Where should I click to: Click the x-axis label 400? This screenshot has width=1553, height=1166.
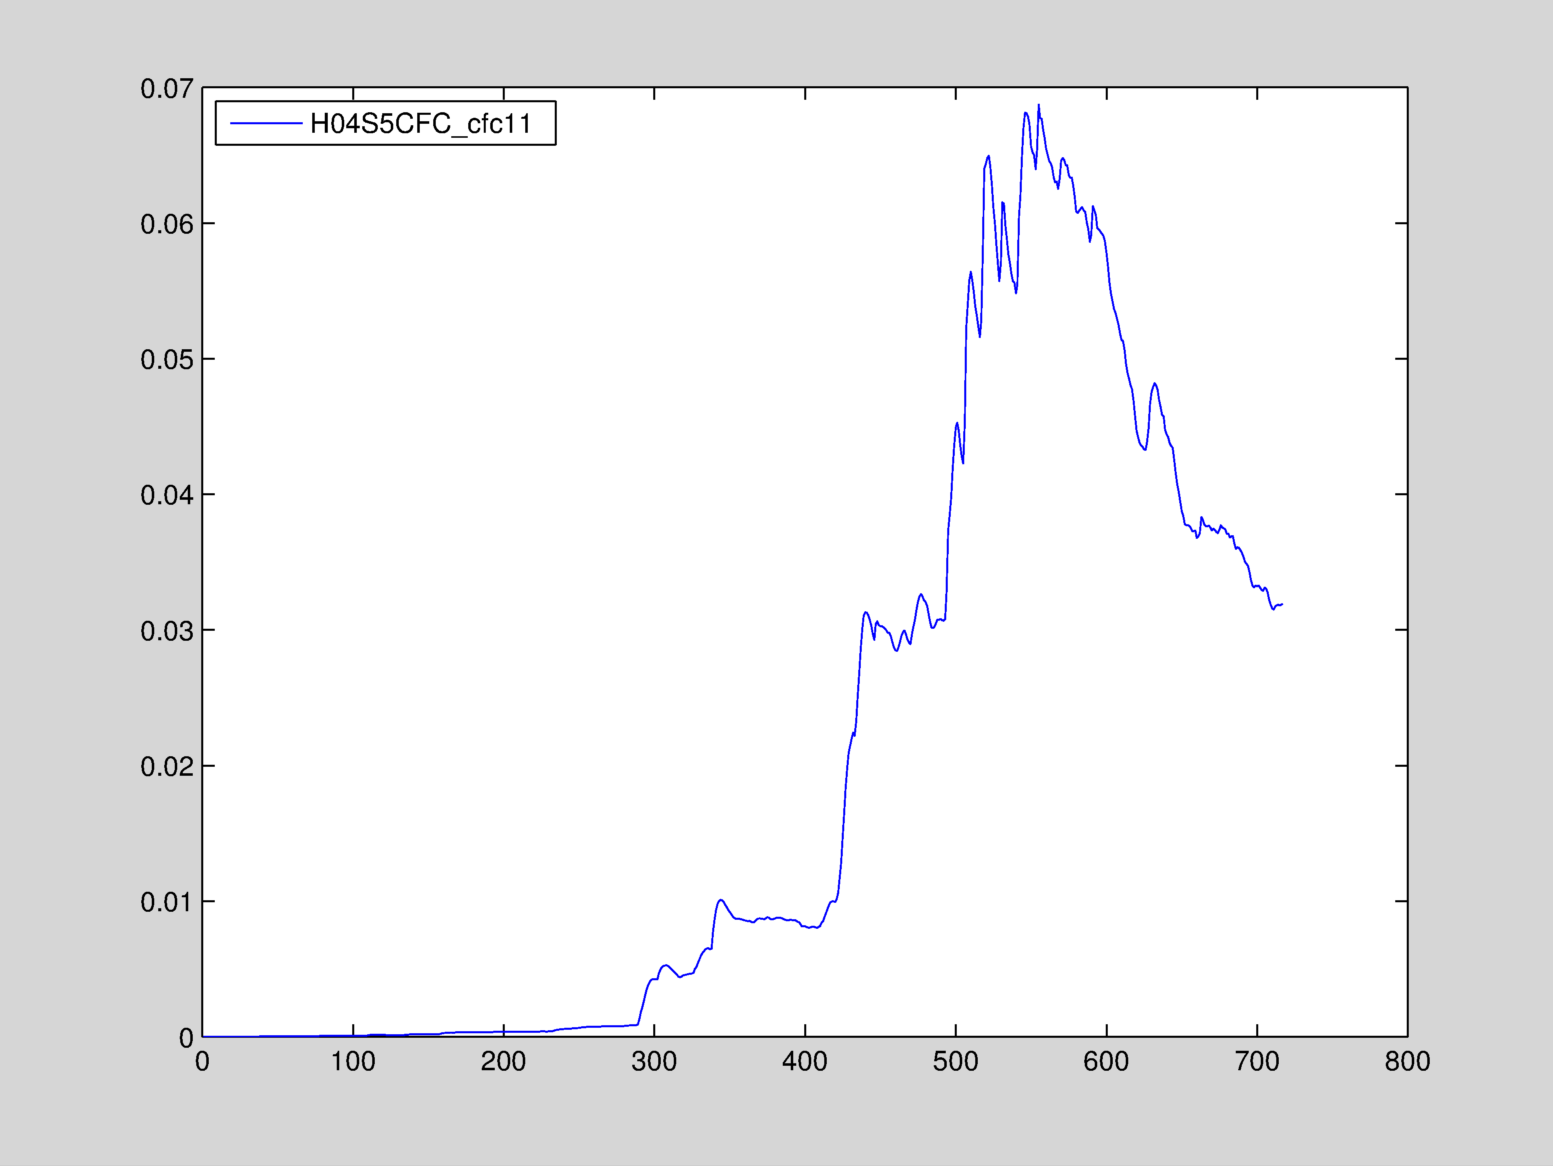coord(805,1062)
